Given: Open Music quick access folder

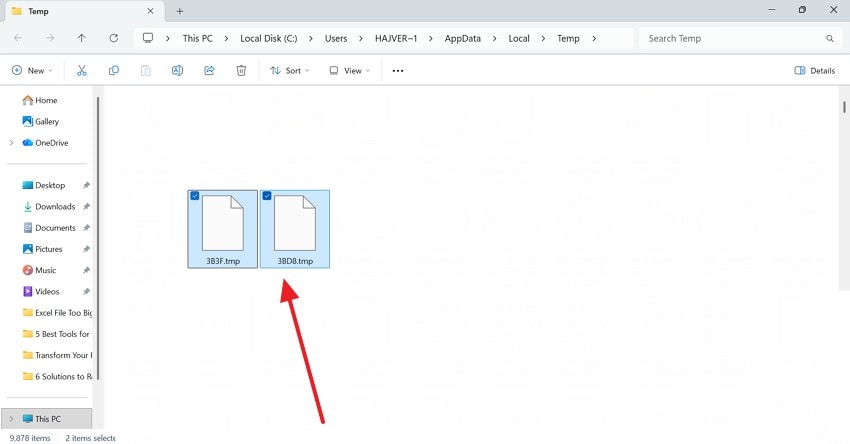Looking at the screenshot, I should pyautogui.click(x=40, y=270).
